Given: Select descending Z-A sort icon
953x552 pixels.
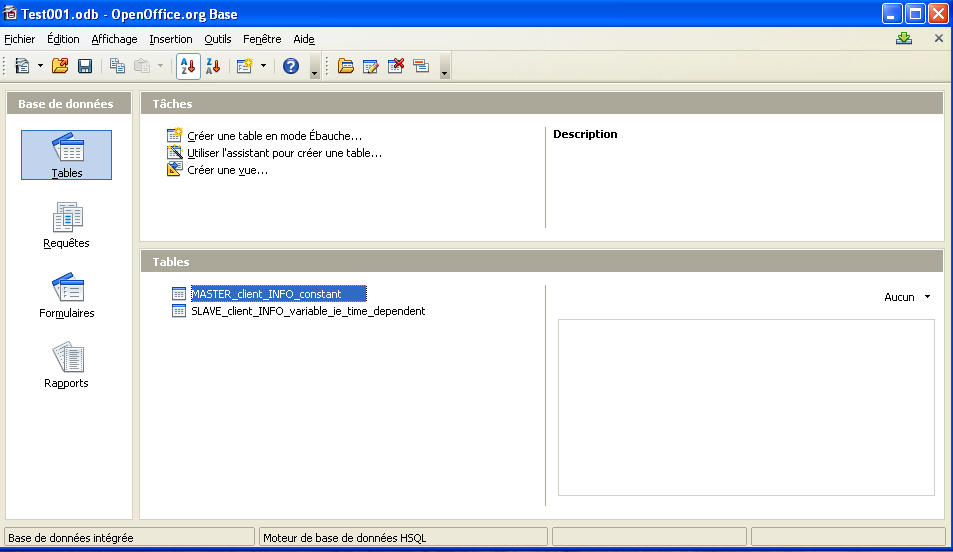Looking at the screenshot, I should pos(212,66).
